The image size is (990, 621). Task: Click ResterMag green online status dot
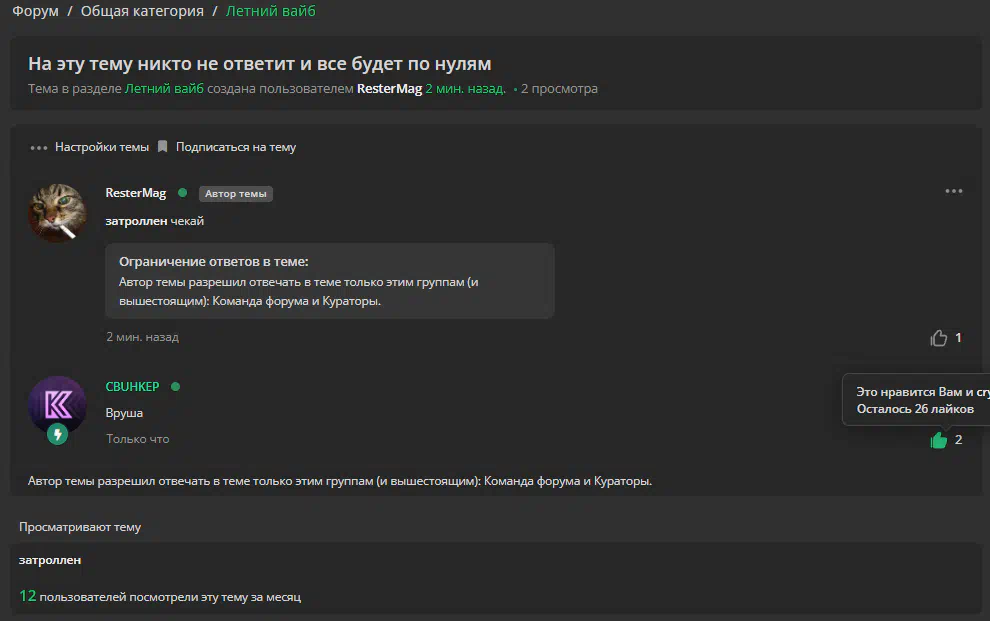[182, 192]
